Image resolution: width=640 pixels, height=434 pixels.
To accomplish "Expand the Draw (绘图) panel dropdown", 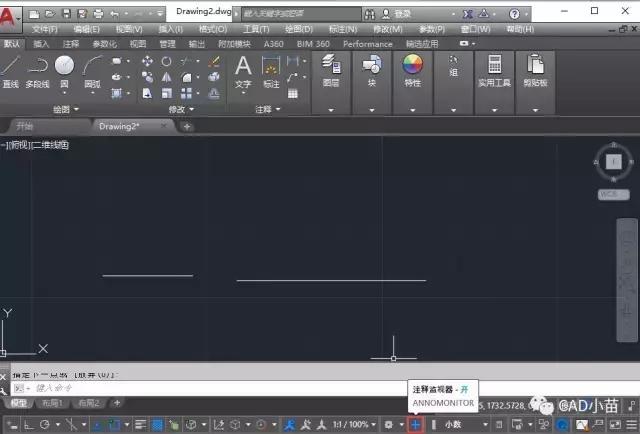I will 65,109.
